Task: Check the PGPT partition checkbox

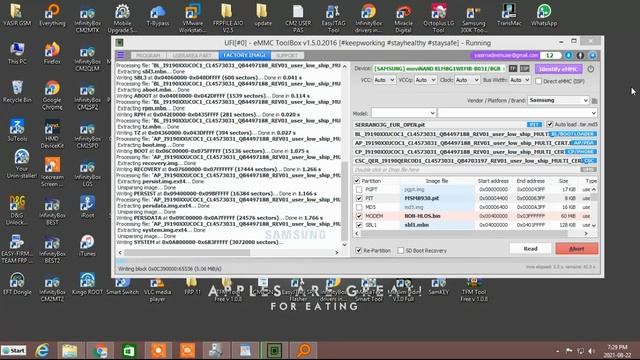Action: [x=359, y=189]
